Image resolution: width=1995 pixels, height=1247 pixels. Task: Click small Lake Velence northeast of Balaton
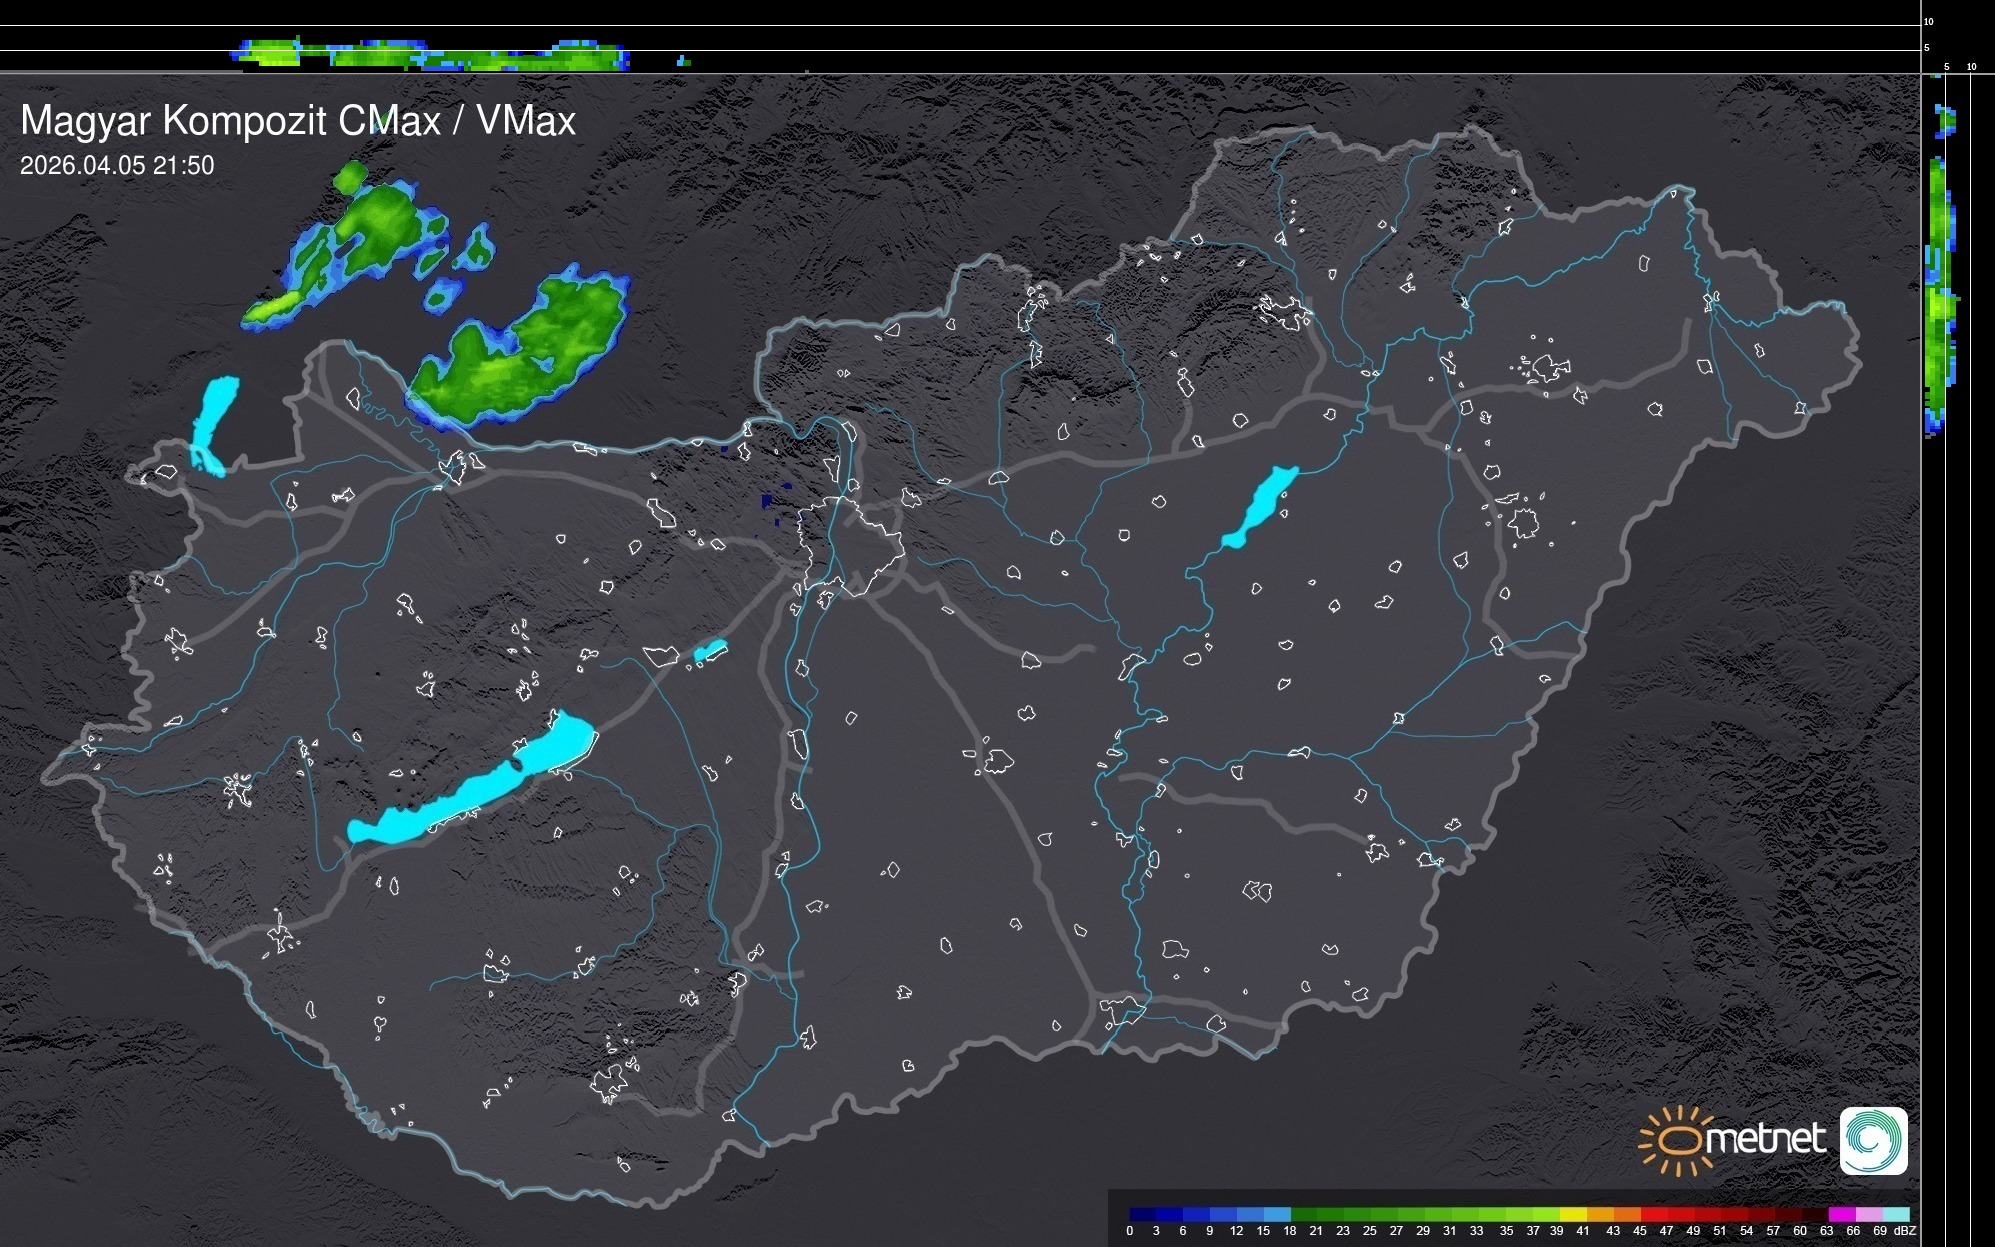[x=710, y=651]
